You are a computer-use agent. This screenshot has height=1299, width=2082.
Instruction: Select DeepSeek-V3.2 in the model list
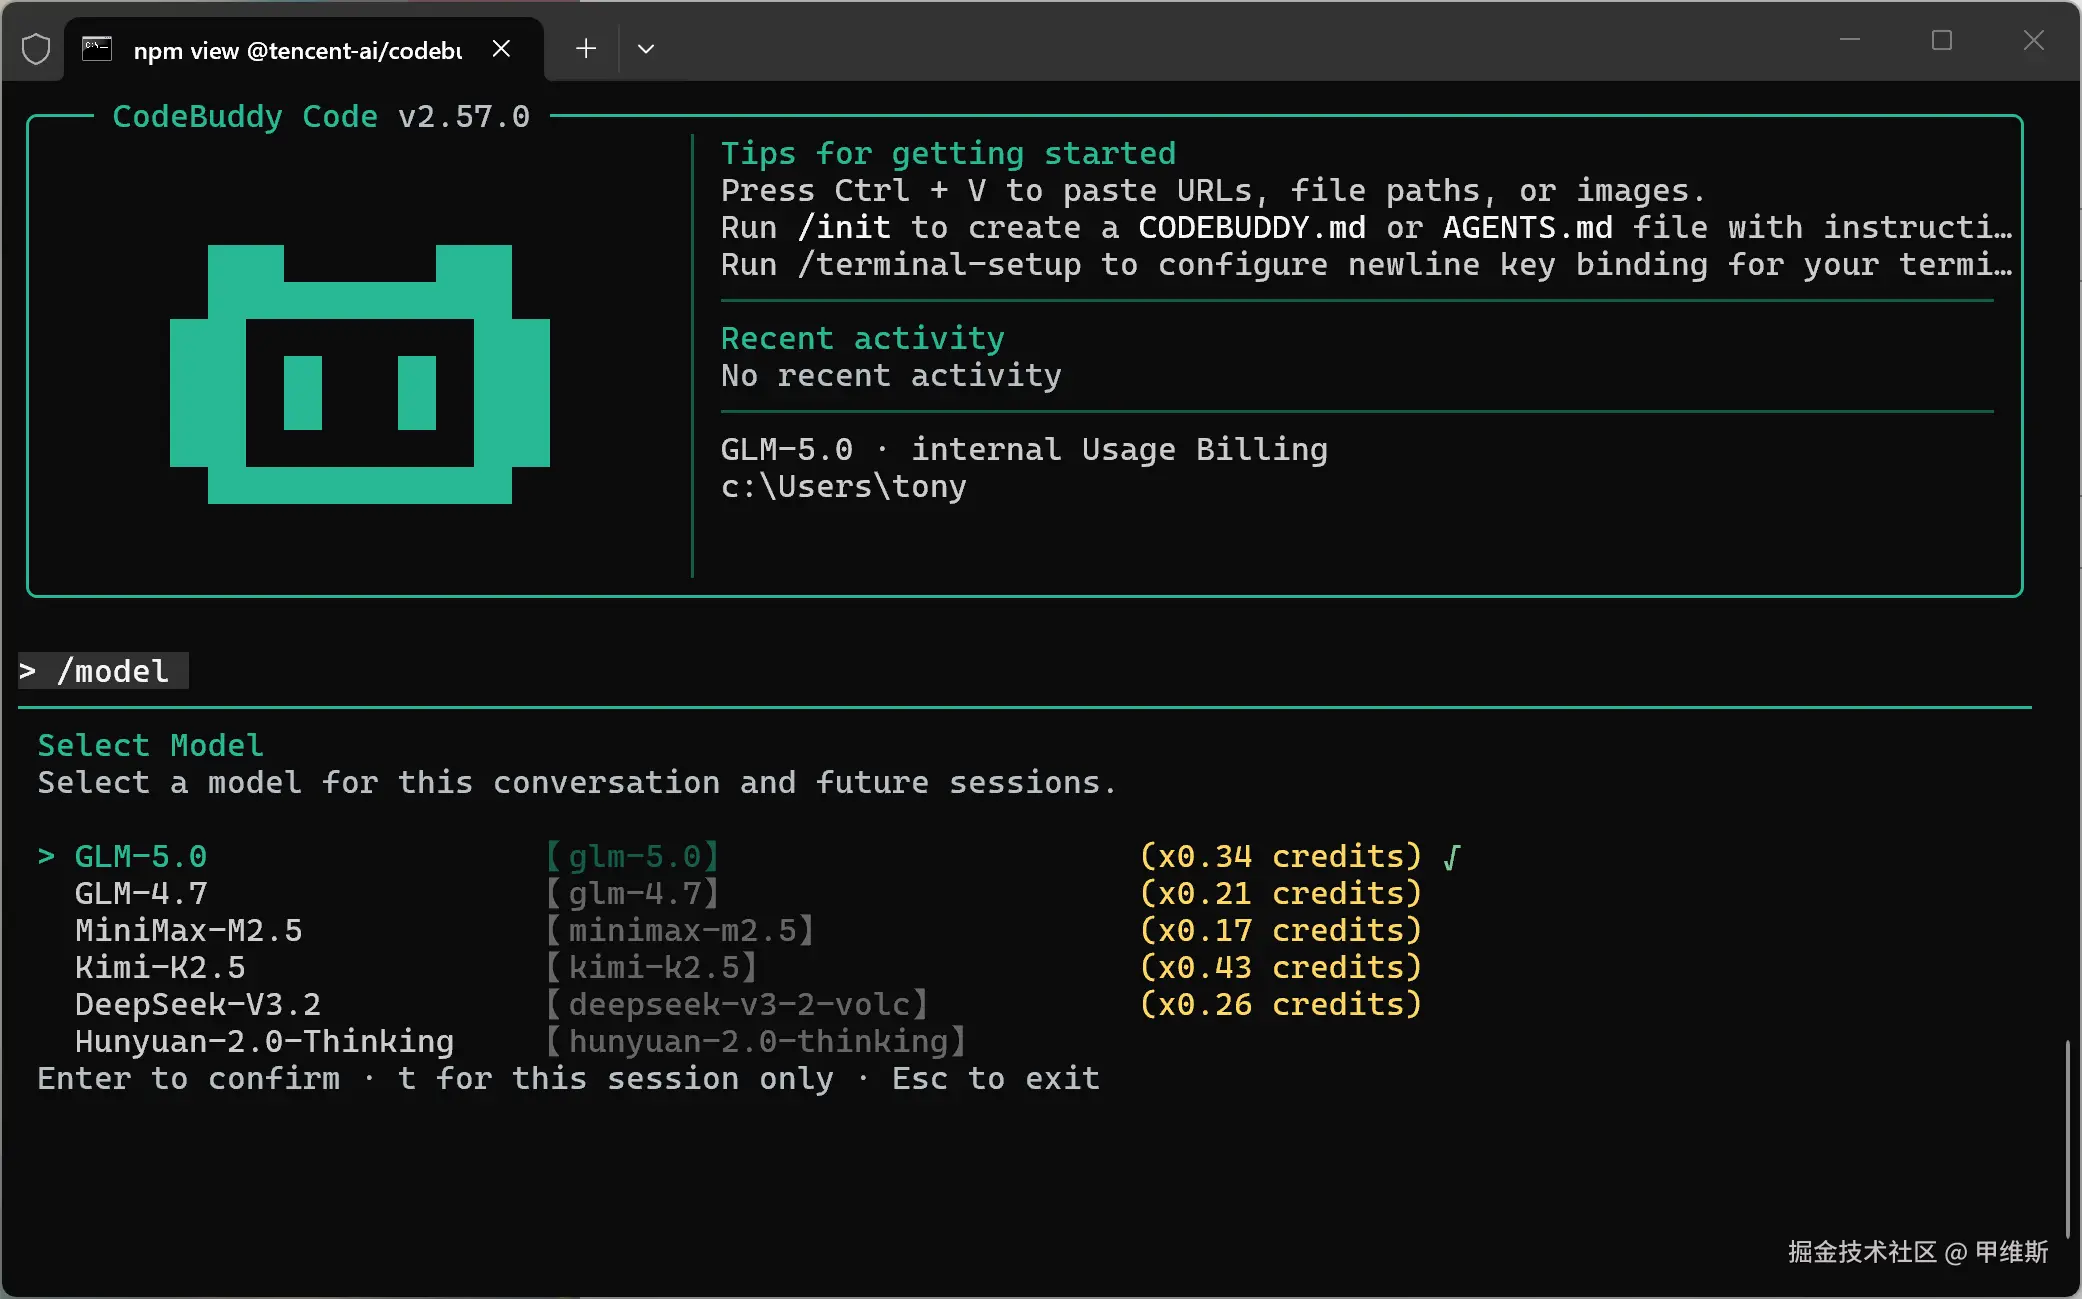(x=198, y=1005)
